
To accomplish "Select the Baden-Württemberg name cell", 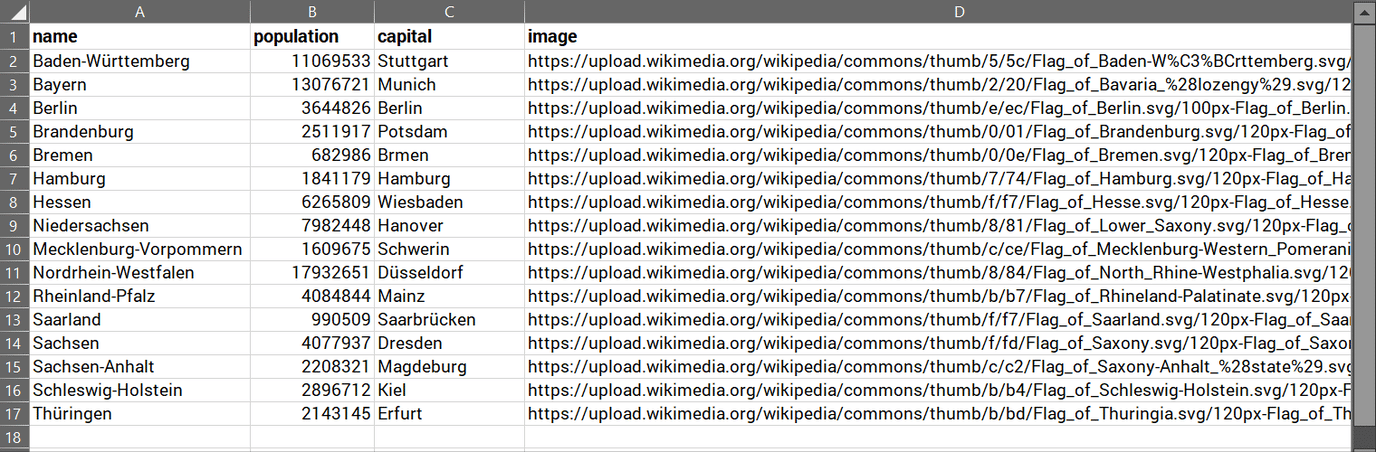I will (140, 61).
